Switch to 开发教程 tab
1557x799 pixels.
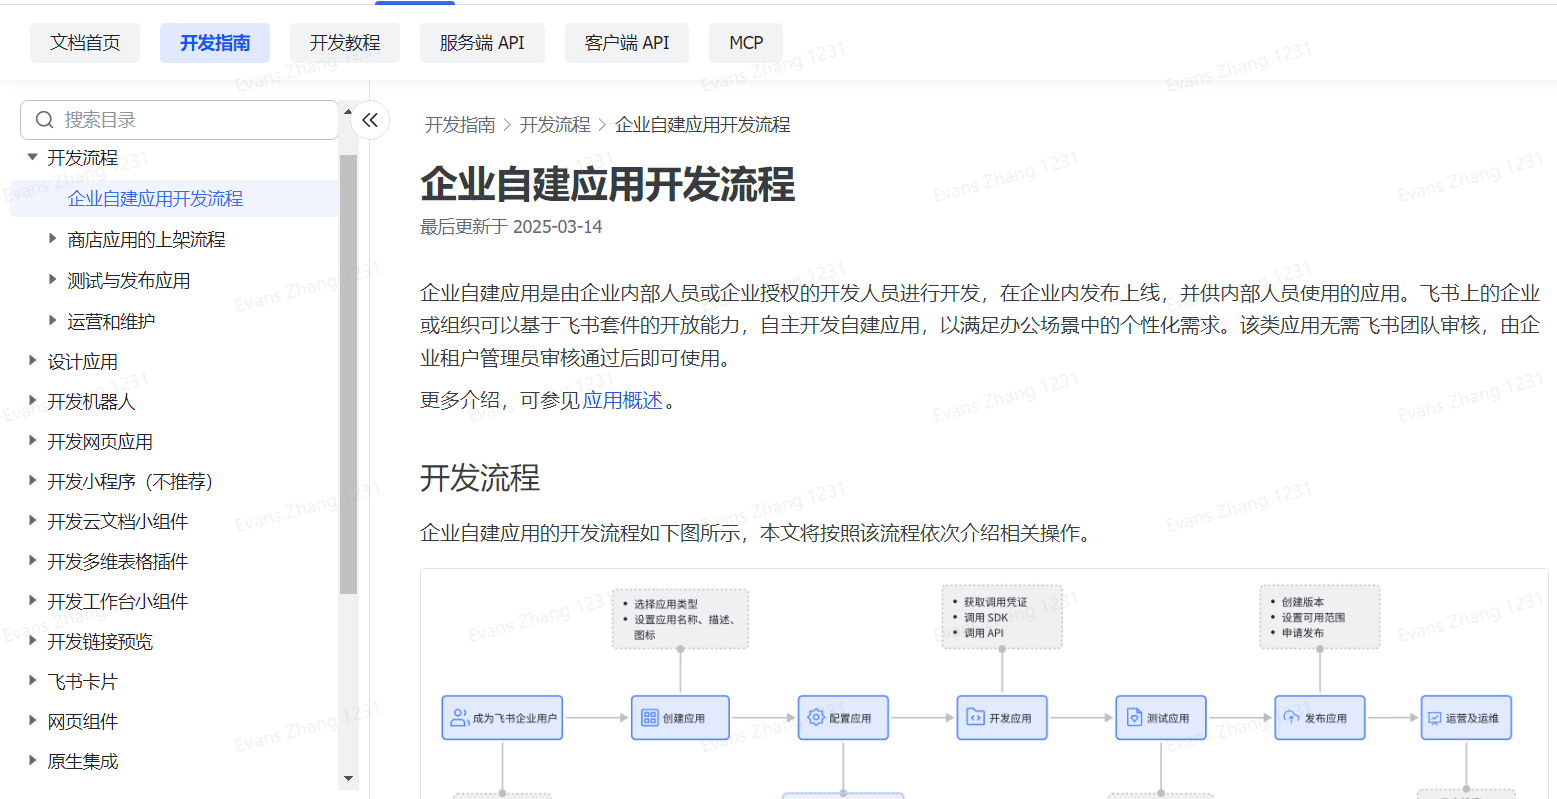345,43
